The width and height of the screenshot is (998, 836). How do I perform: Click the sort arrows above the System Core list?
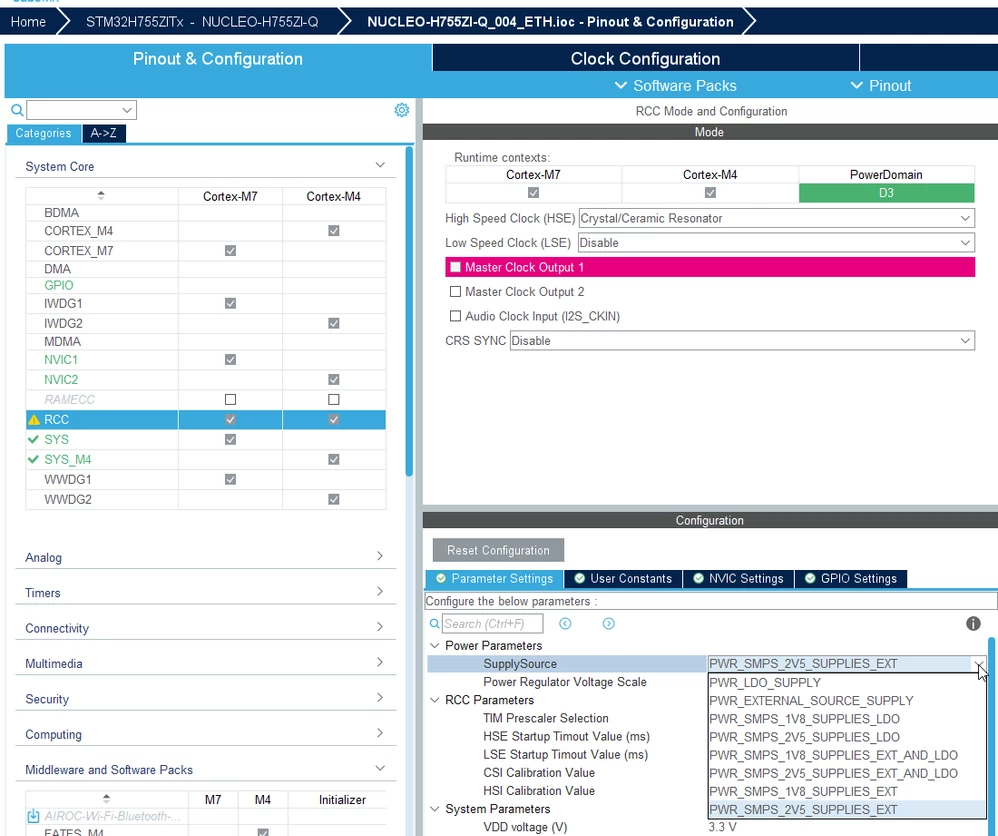tap(101, 195)
